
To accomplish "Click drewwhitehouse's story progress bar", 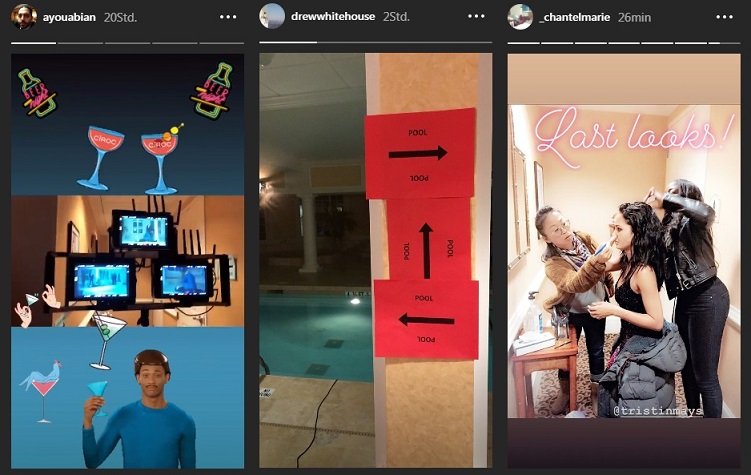I will [376, 43].
